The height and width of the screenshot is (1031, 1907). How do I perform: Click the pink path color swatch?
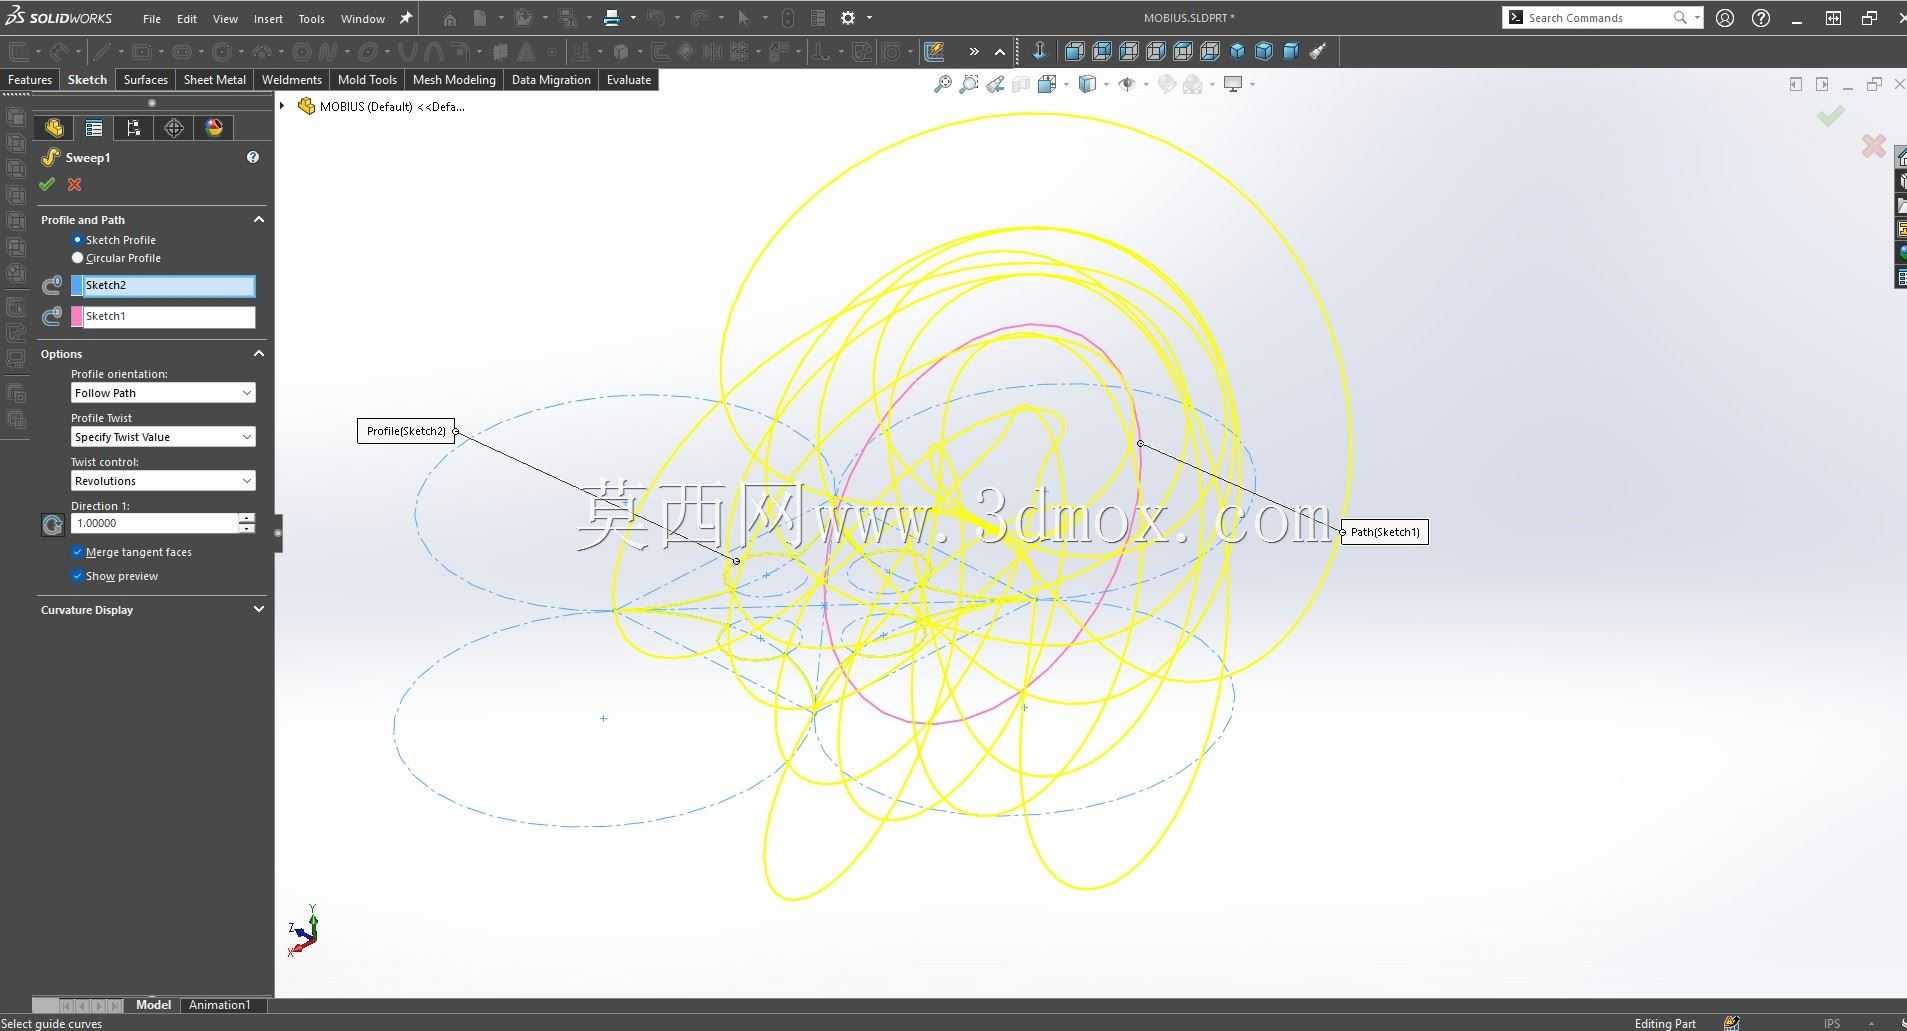point(77,317)
